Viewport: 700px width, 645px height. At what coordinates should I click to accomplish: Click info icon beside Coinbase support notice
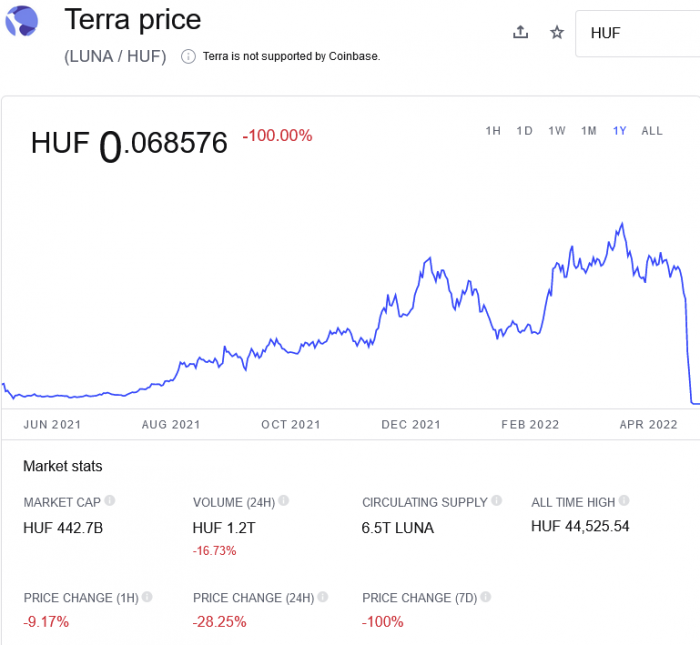click(x=187, y=56)
